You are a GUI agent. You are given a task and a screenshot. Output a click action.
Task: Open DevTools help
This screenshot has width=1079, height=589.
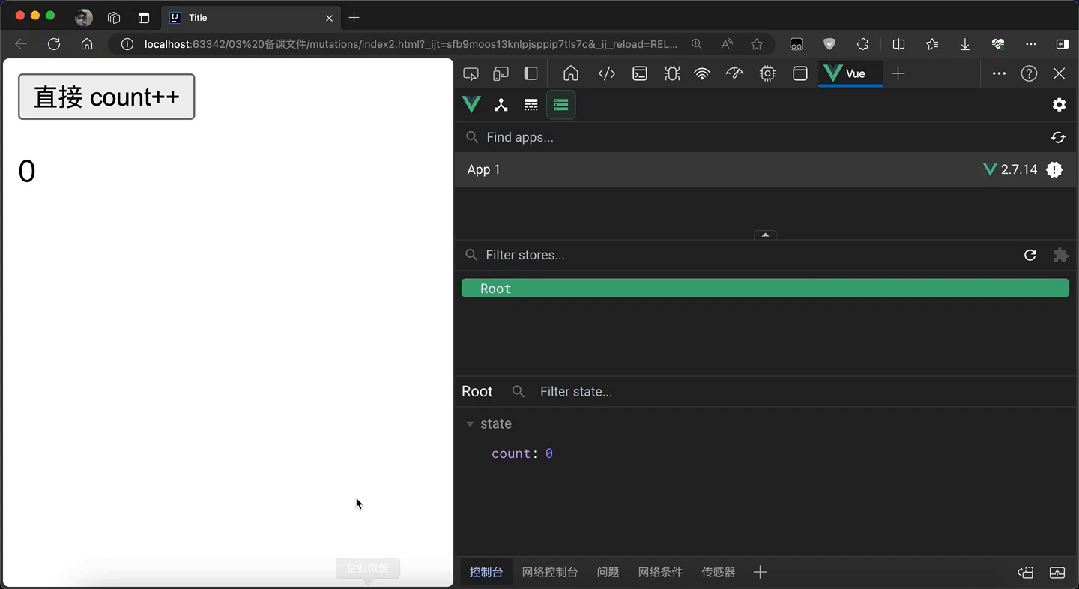pyautogui.click(x=1029, y=74)
